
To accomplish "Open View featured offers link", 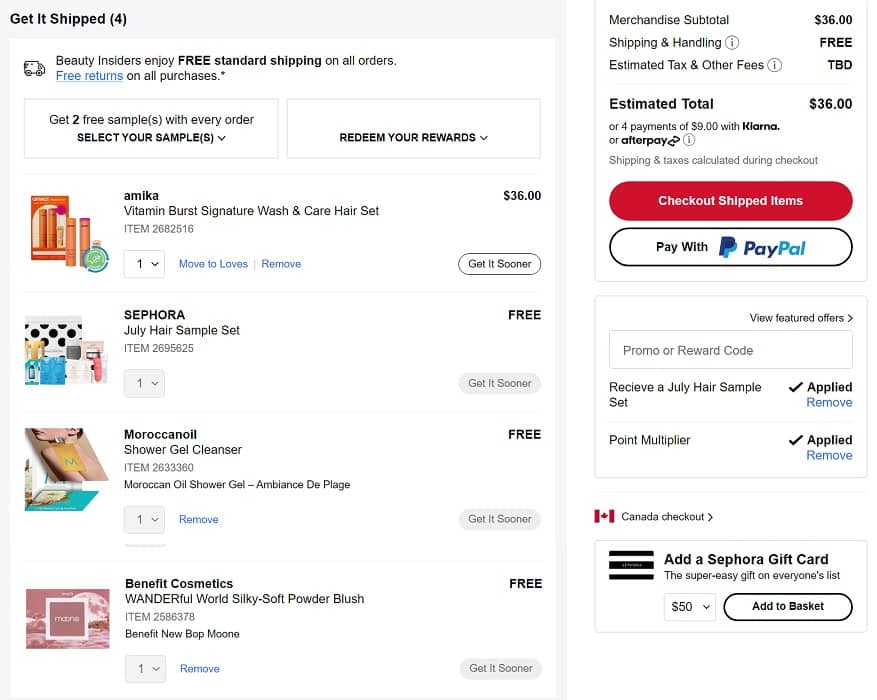I will (x=801, y=318).
